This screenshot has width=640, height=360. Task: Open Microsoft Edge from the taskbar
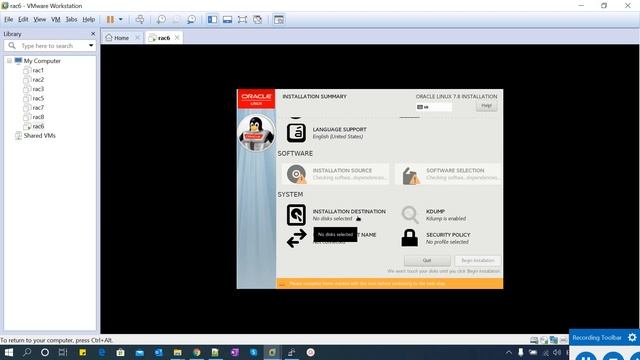[102, 352]
